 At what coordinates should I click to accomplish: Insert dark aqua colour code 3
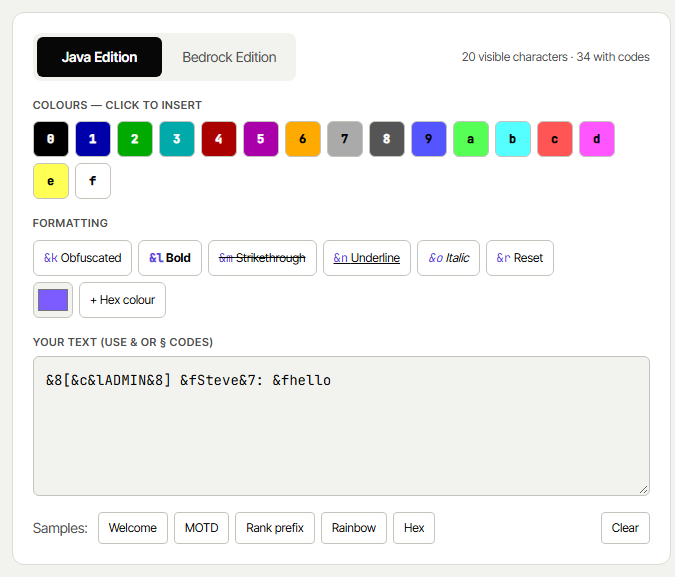pos(176,139)
